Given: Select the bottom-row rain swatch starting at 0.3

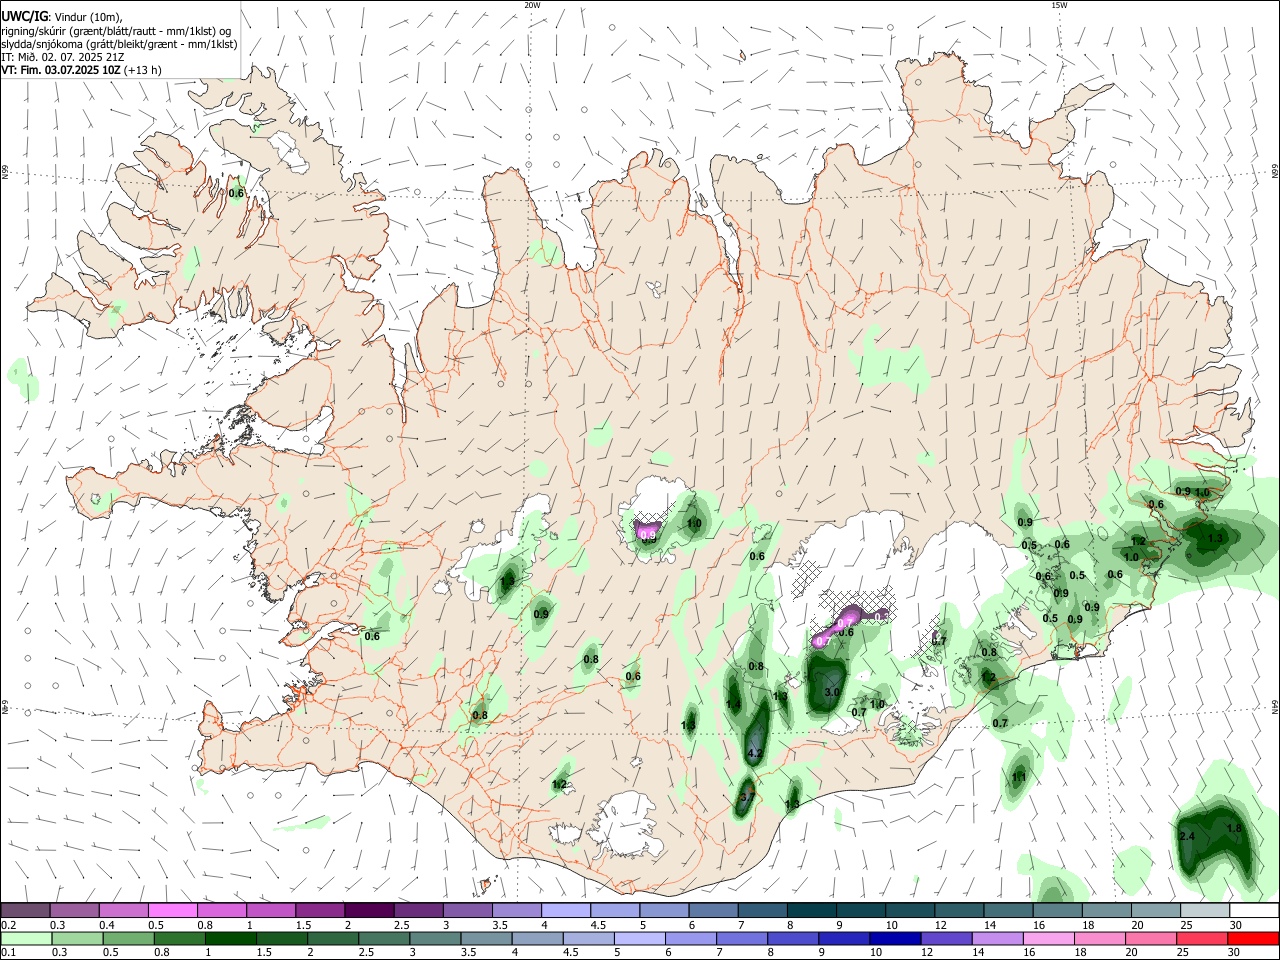Looking at the screenshot, I should pyautogui.click(x=79, y=938).
